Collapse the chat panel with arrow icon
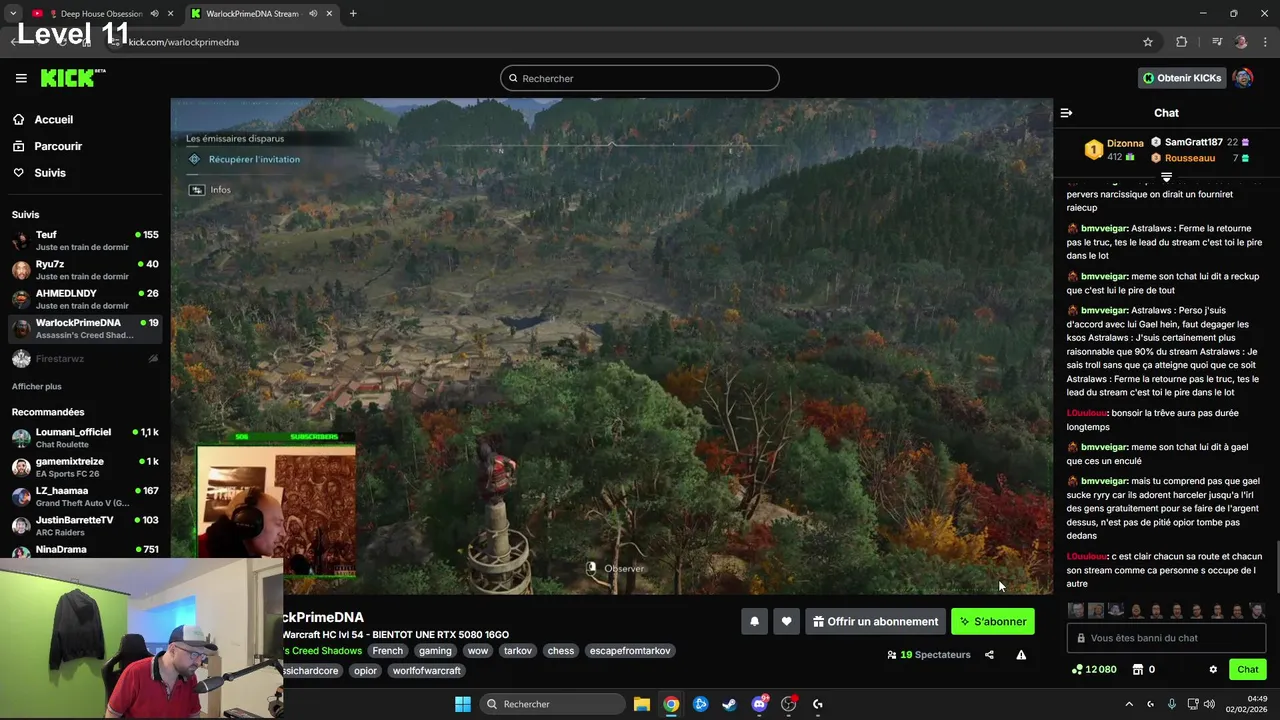Image resolution: width=1280 pixels, height=720 pixels. (x=1066, y=113)
